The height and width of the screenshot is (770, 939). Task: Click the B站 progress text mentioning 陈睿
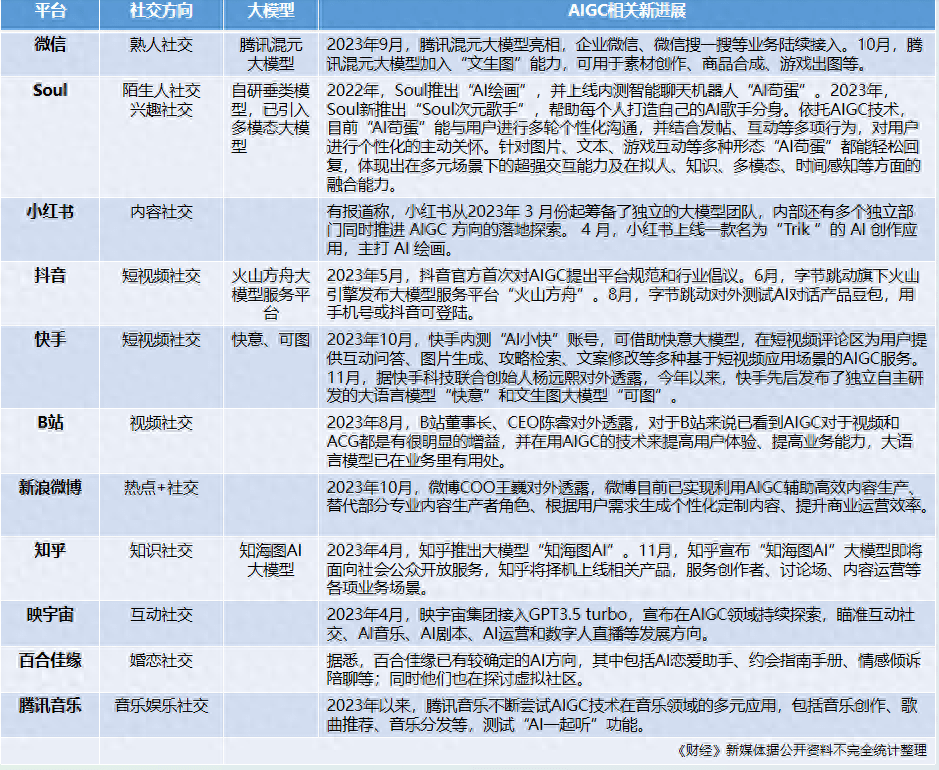coord(620,442)
